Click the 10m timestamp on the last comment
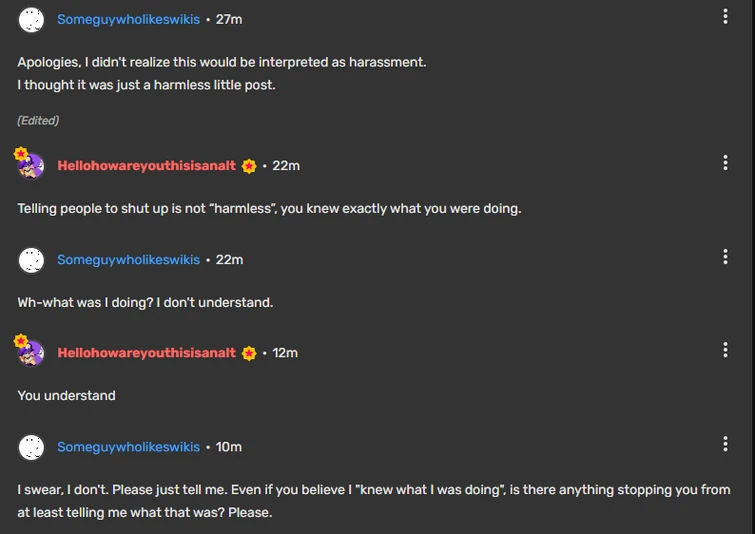The height and width of the screenshot is (534, 755). point(229,447)
